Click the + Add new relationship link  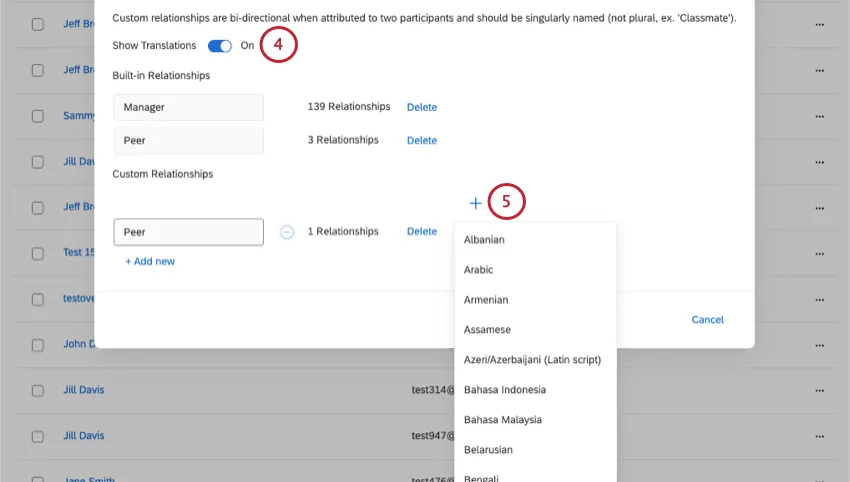click(150, 261)
